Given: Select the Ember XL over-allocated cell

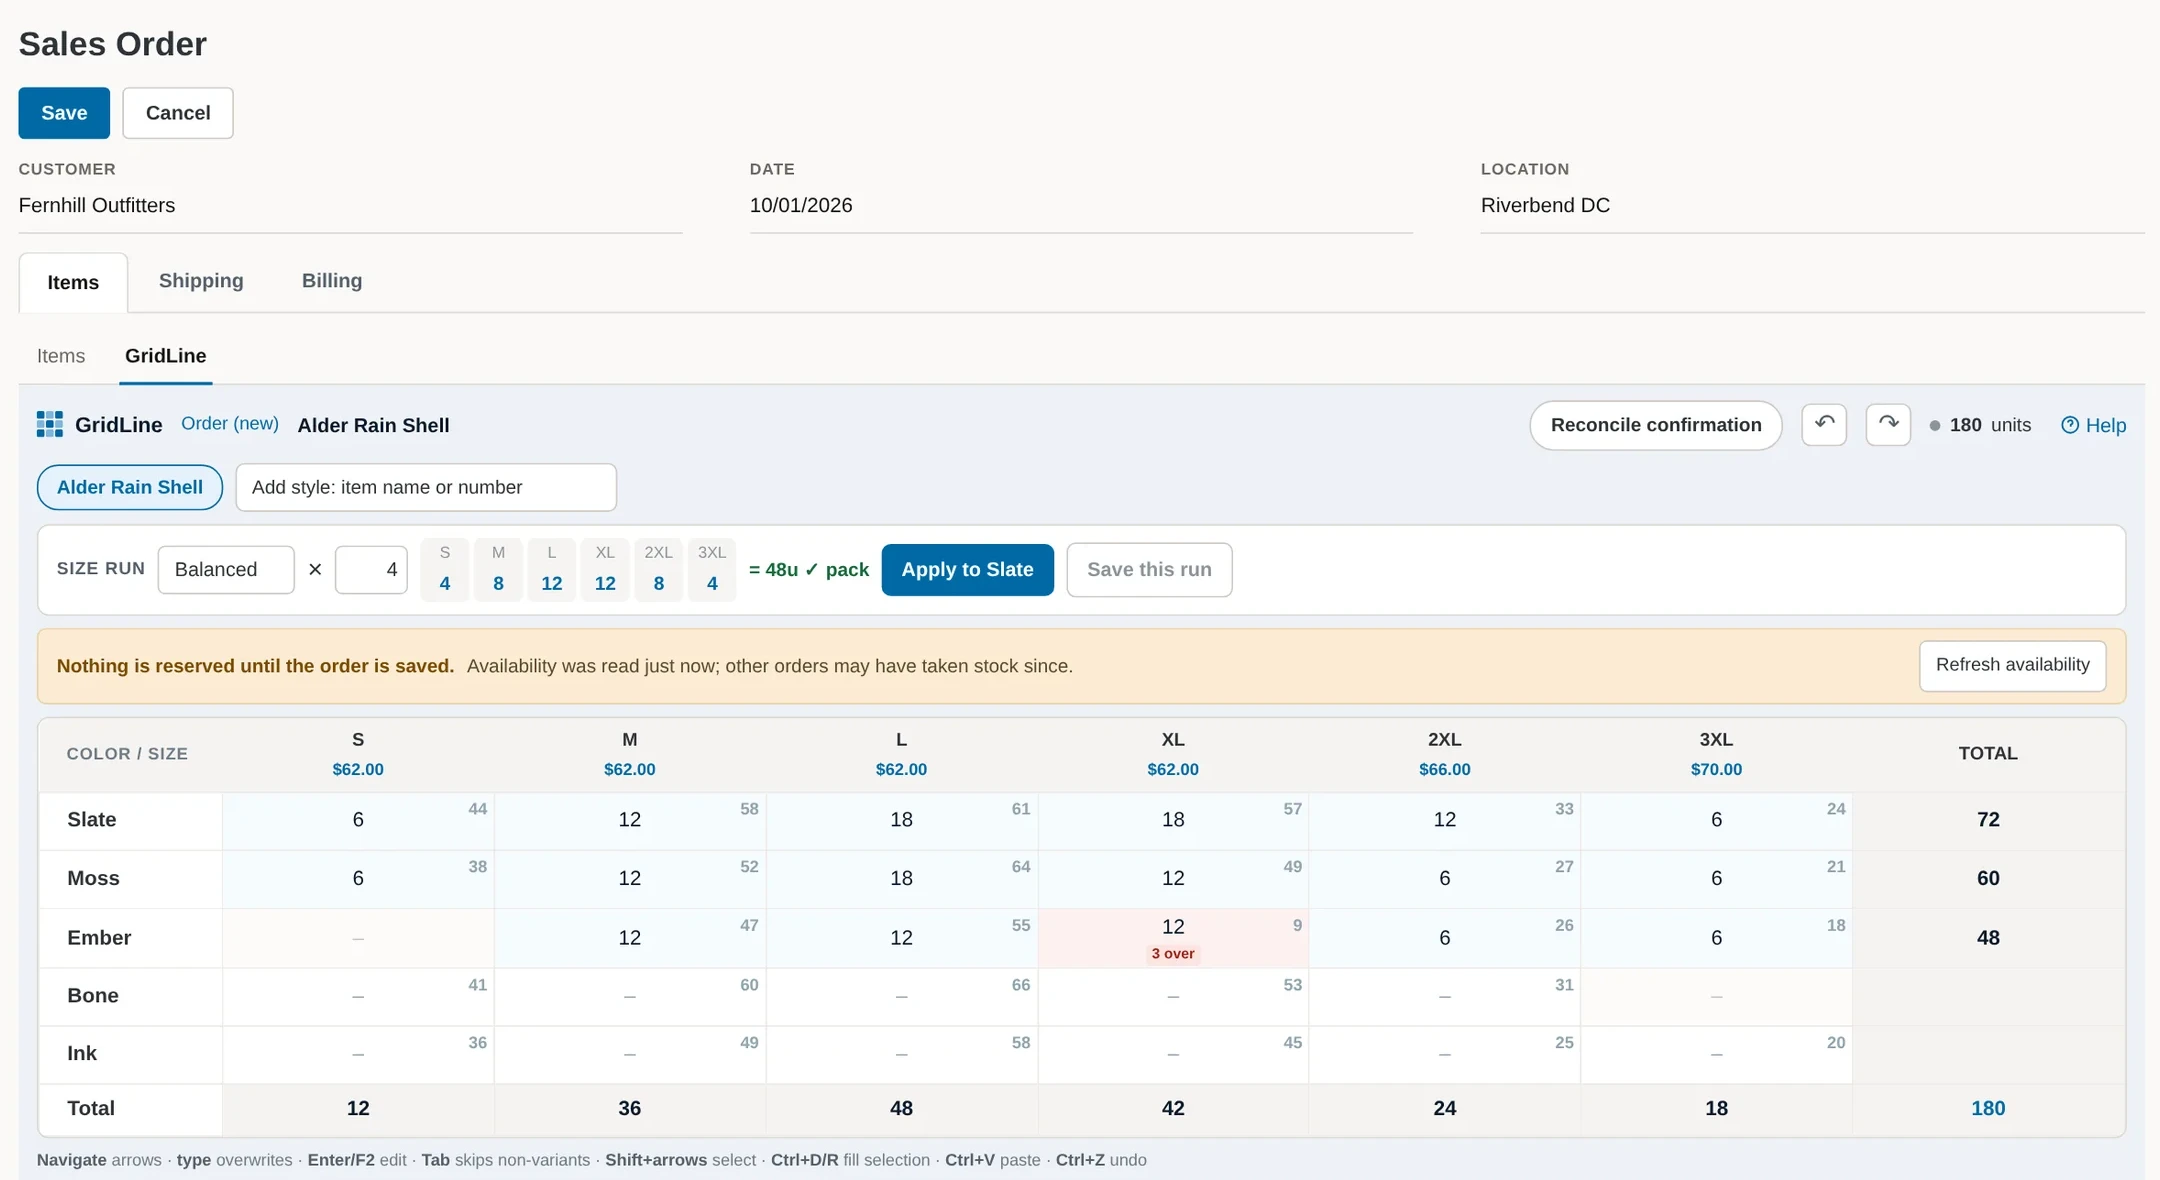Looking at the screenshot, I should pos(1173,937).
